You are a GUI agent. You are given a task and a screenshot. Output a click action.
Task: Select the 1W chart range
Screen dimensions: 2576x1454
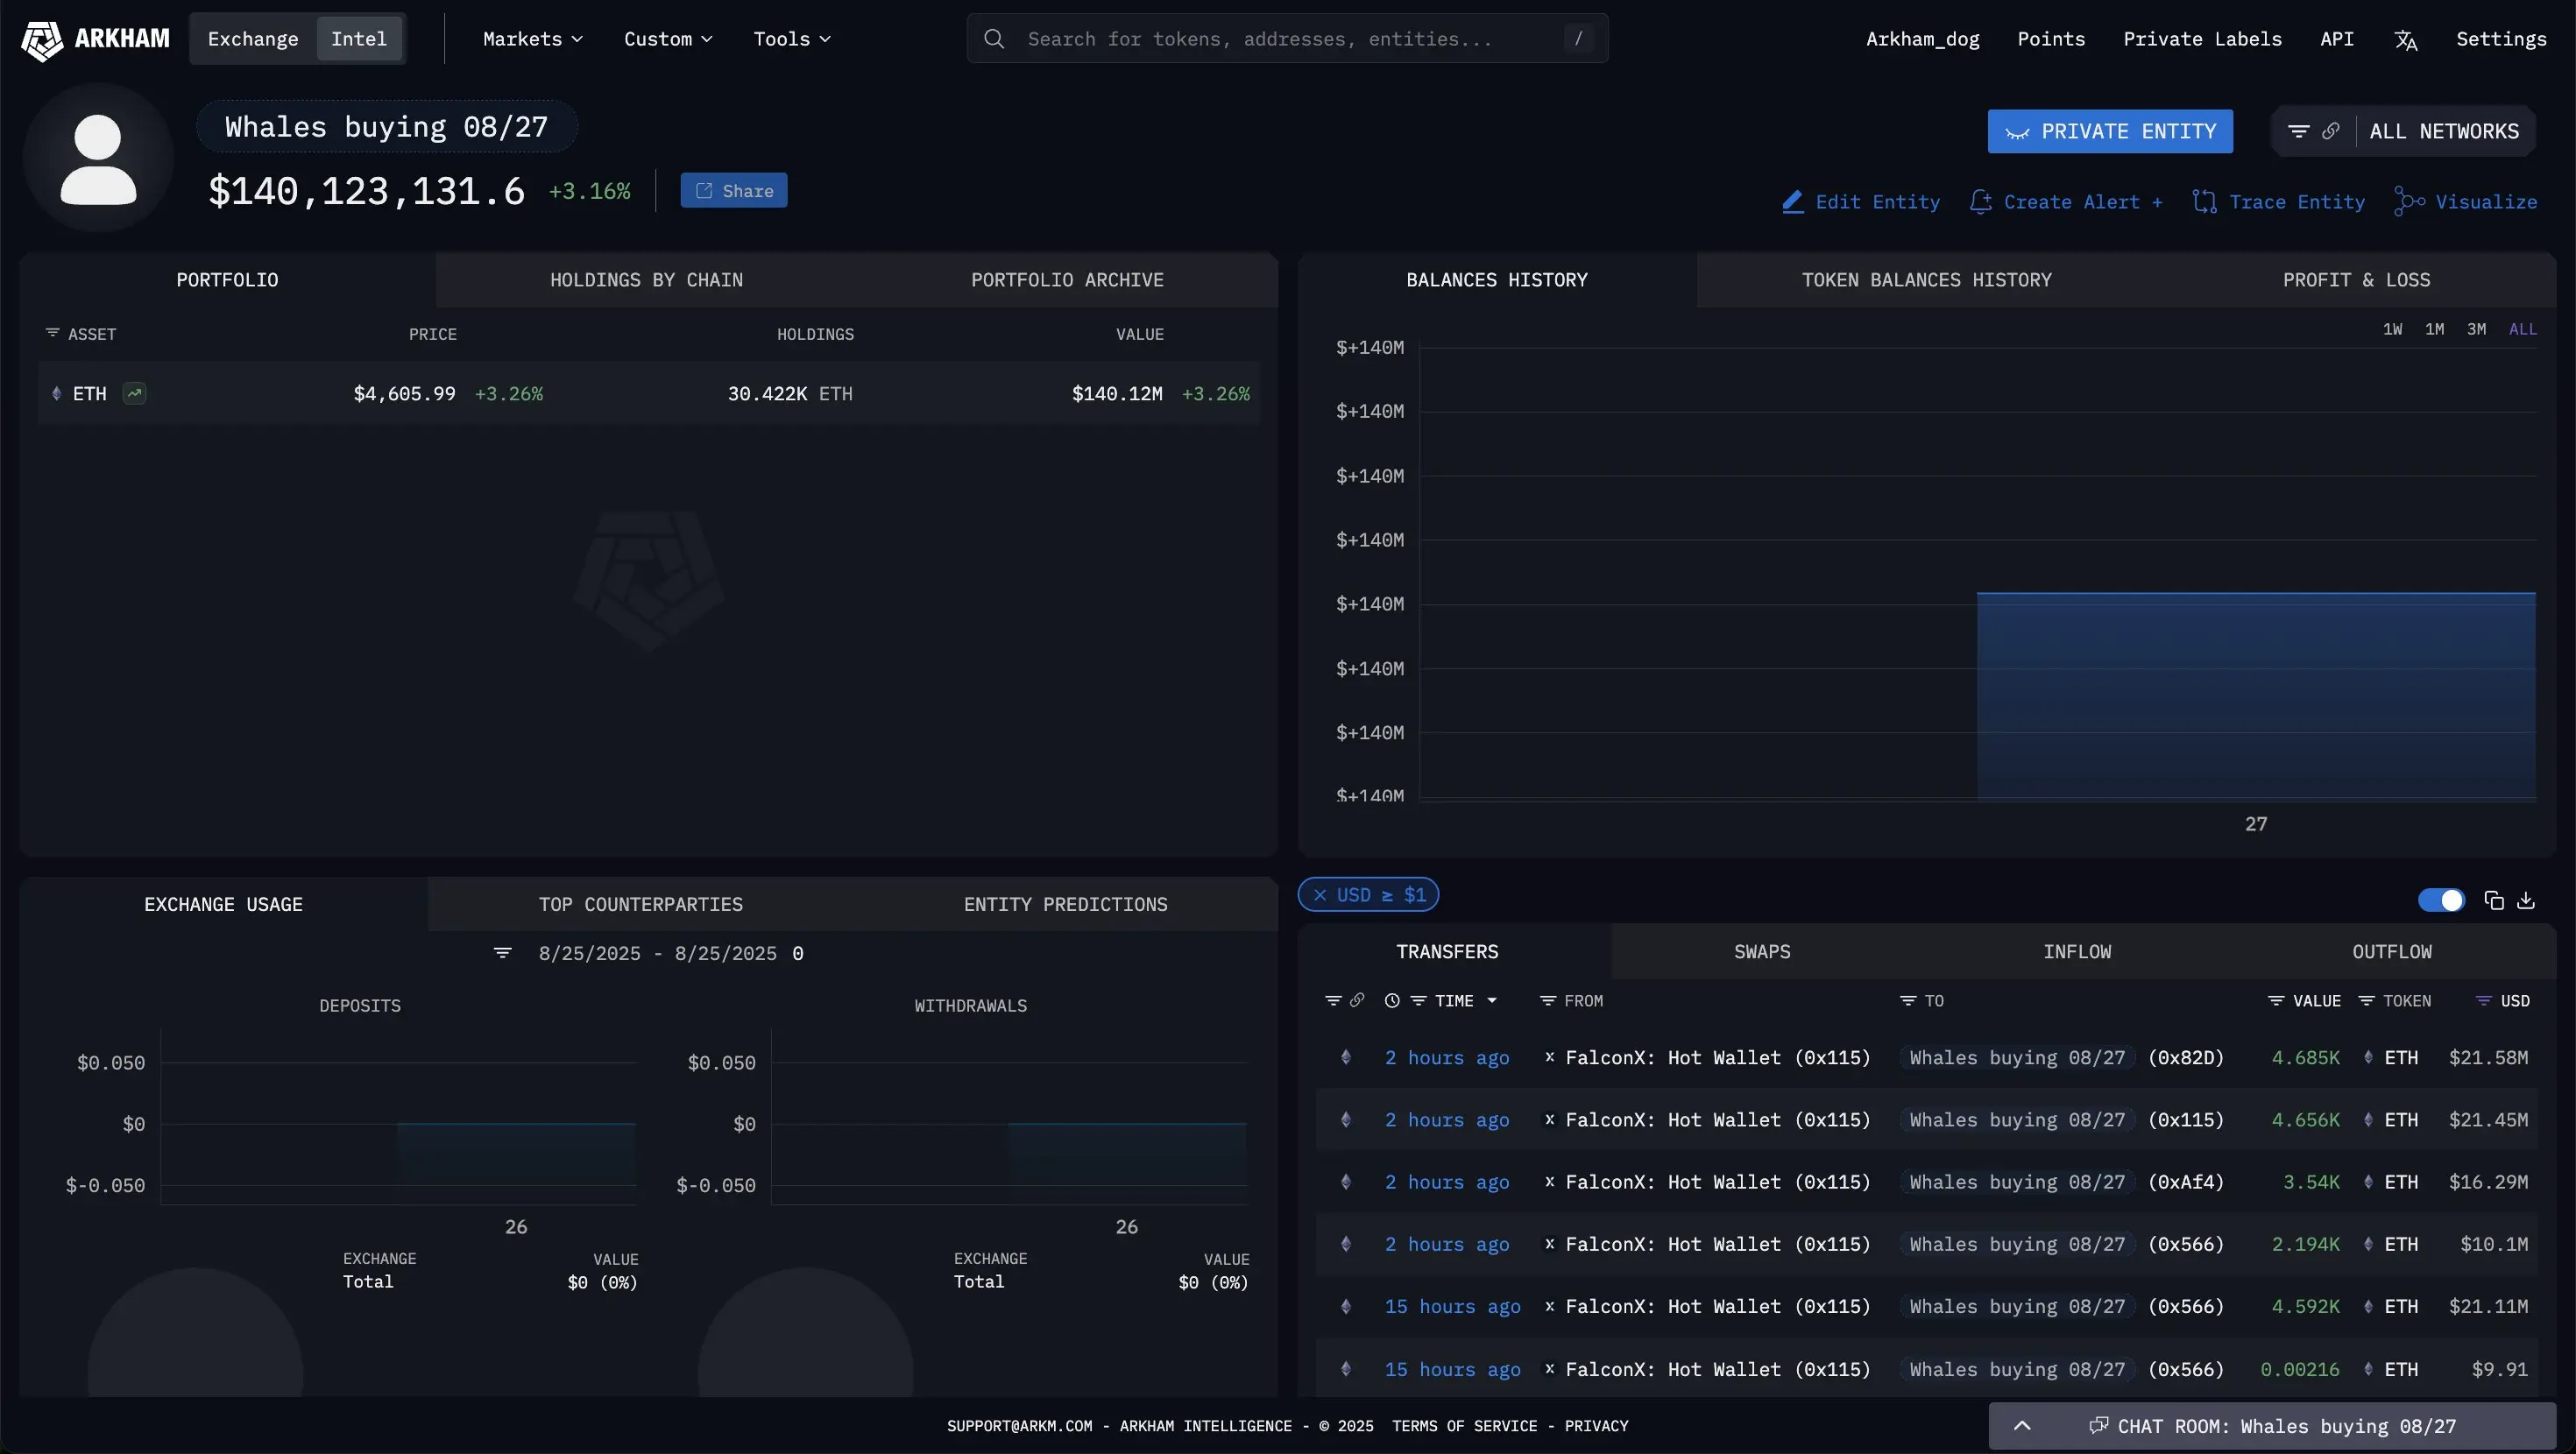click(x=2392, y=329)
